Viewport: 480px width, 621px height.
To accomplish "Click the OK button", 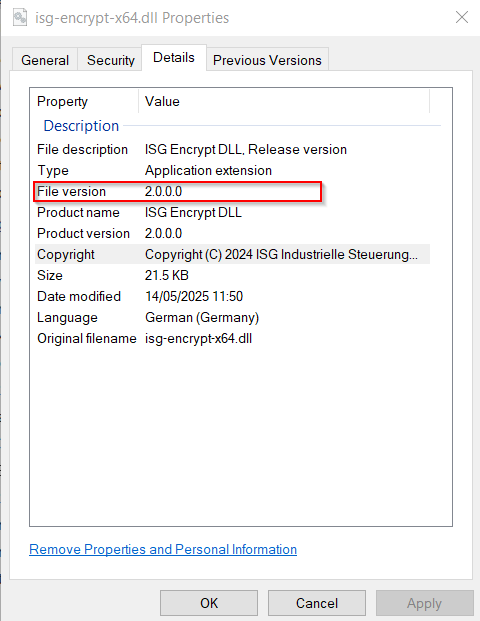I will (x=209, y=603).
